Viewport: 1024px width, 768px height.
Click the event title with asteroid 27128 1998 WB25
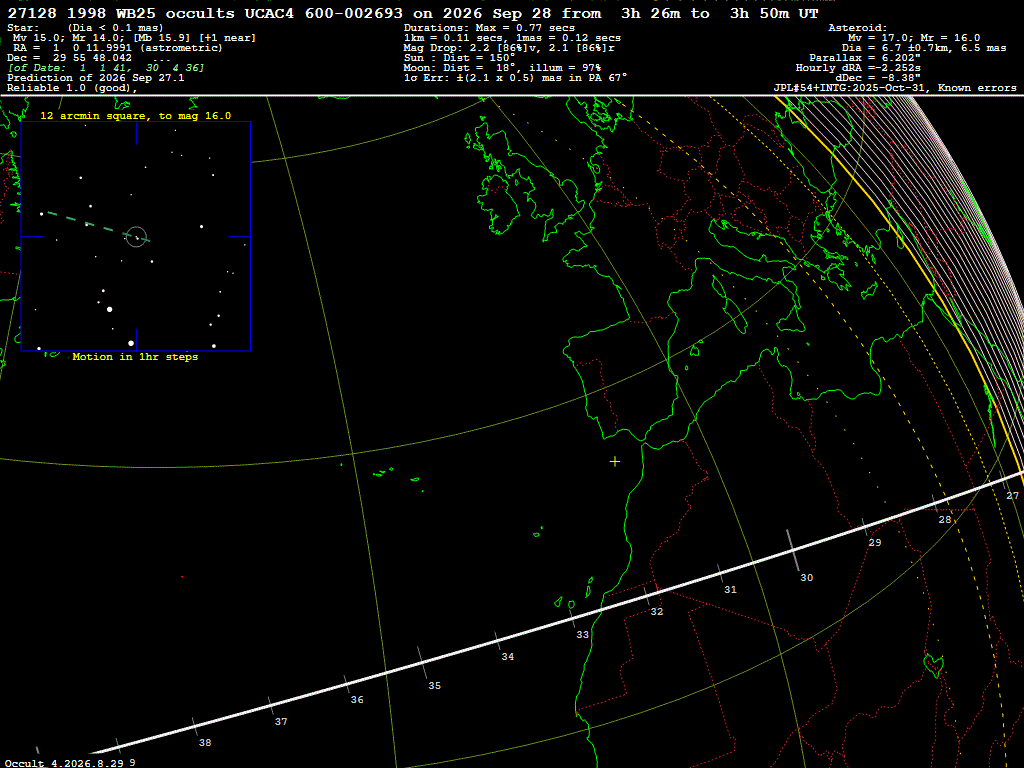click(413, 13)
